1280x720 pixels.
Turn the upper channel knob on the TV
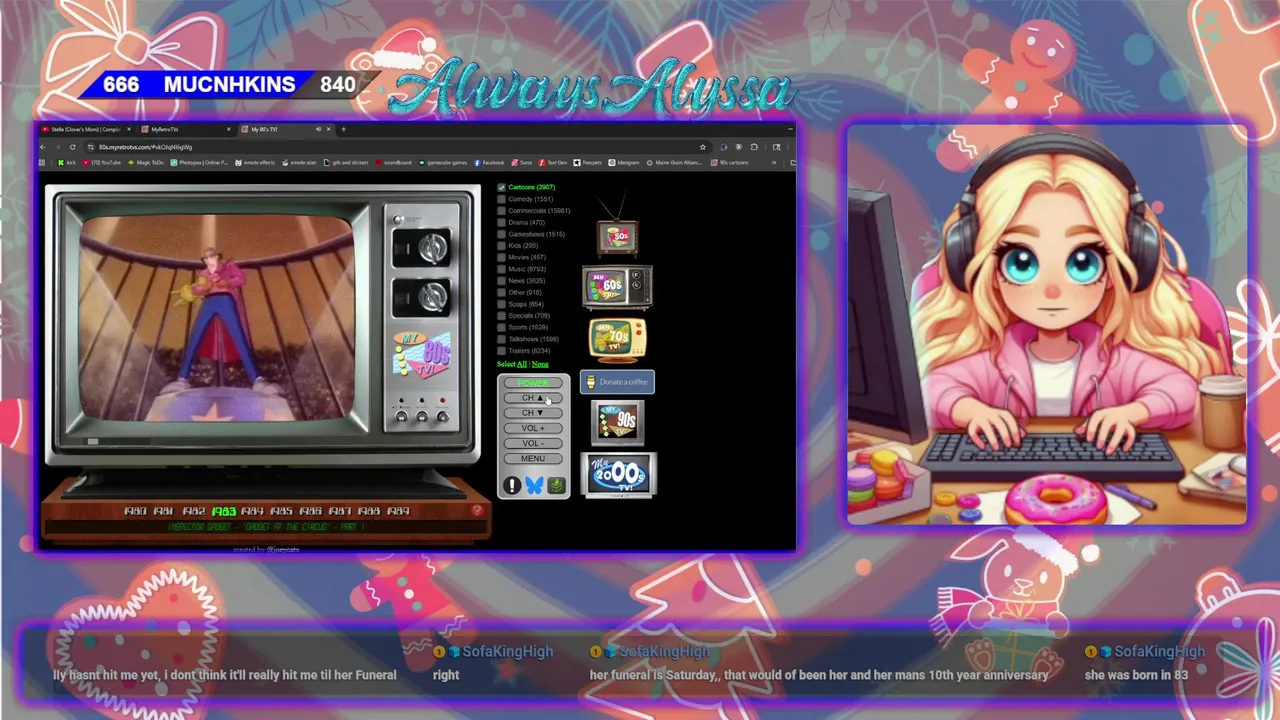click(432, 248)
